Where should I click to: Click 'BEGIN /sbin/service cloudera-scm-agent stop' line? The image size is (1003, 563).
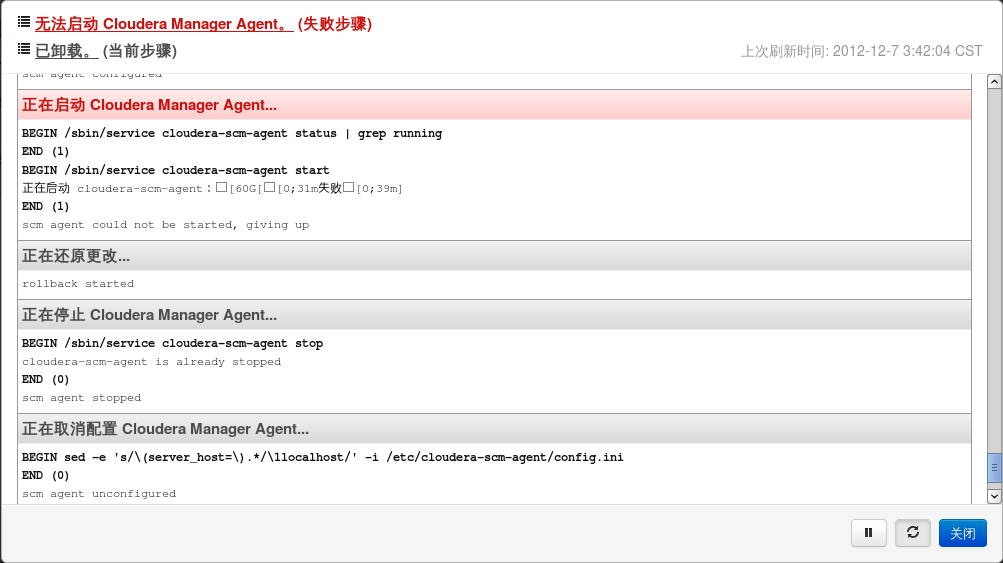(x=173, y=343)
